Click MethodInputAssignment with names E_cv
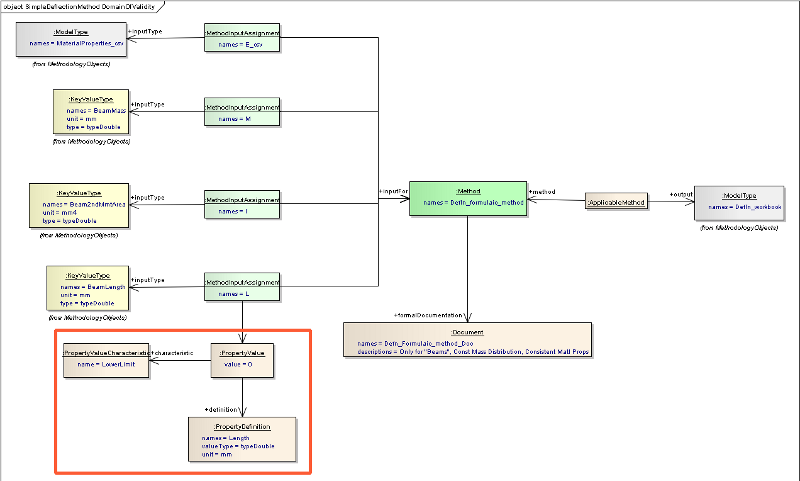This screenshot has height=481, width=800. click(242, 39)
